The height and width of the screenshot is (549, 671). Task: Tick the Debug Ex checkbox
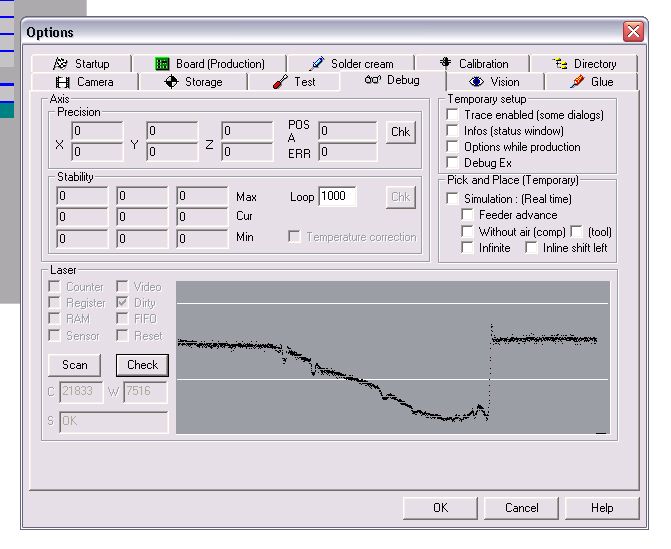452,163
